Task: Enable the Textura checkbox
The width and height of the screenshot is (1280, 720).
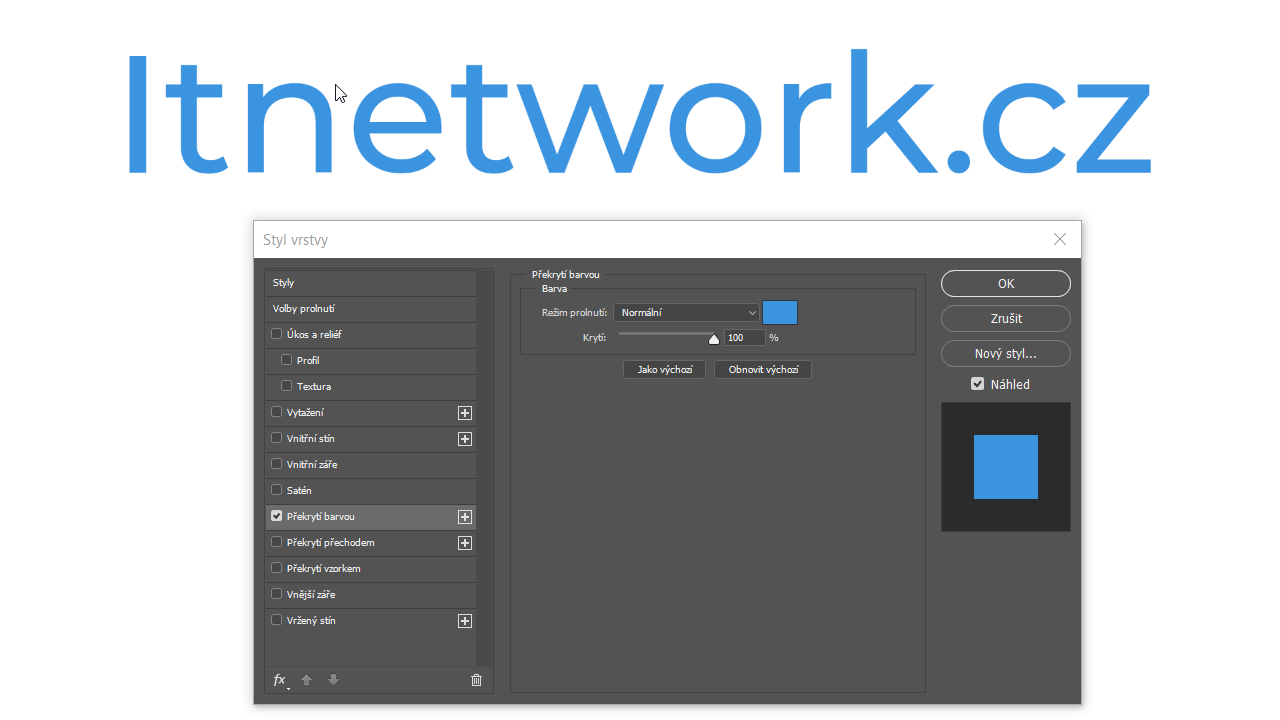Action: click(287, 386)
